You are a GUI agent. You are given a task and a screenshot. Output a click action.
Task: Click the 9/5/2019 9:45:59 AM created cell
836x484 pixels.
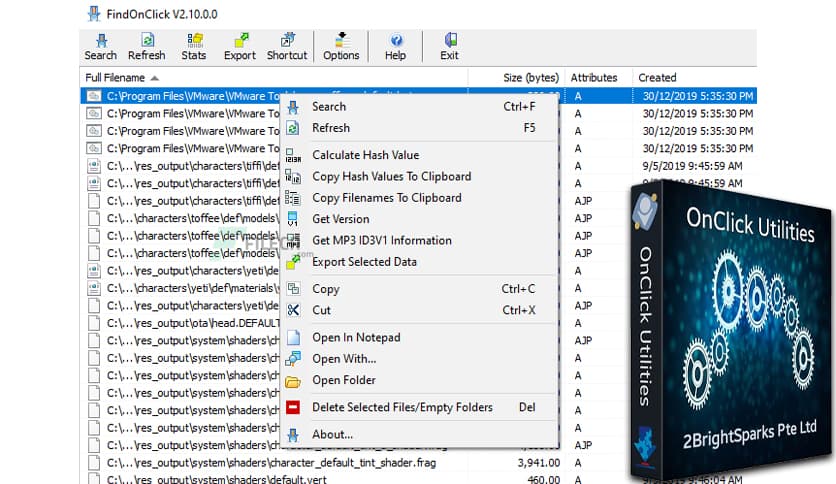click(x=692, y=166)
